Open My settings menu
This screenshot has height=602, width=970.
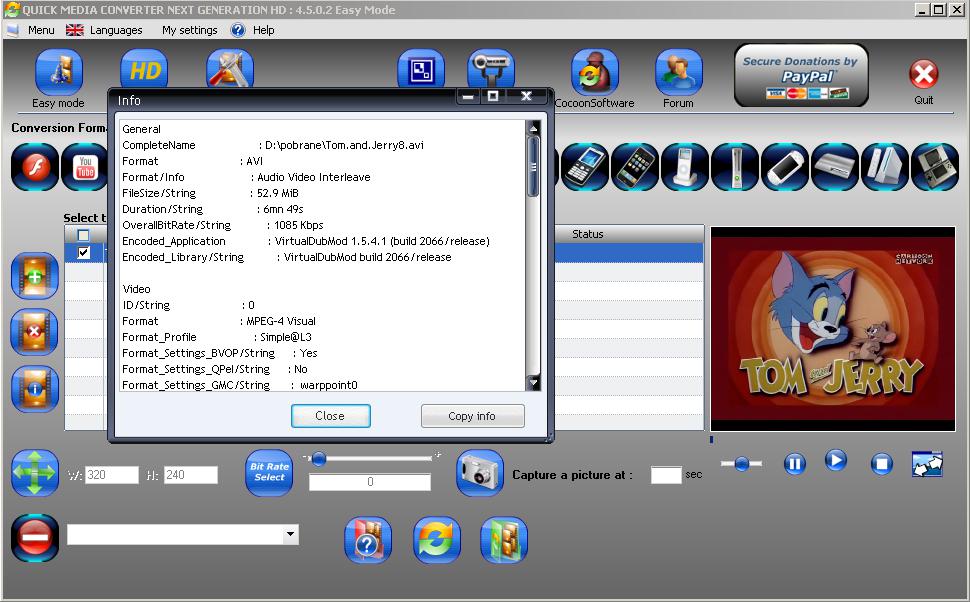189,30
